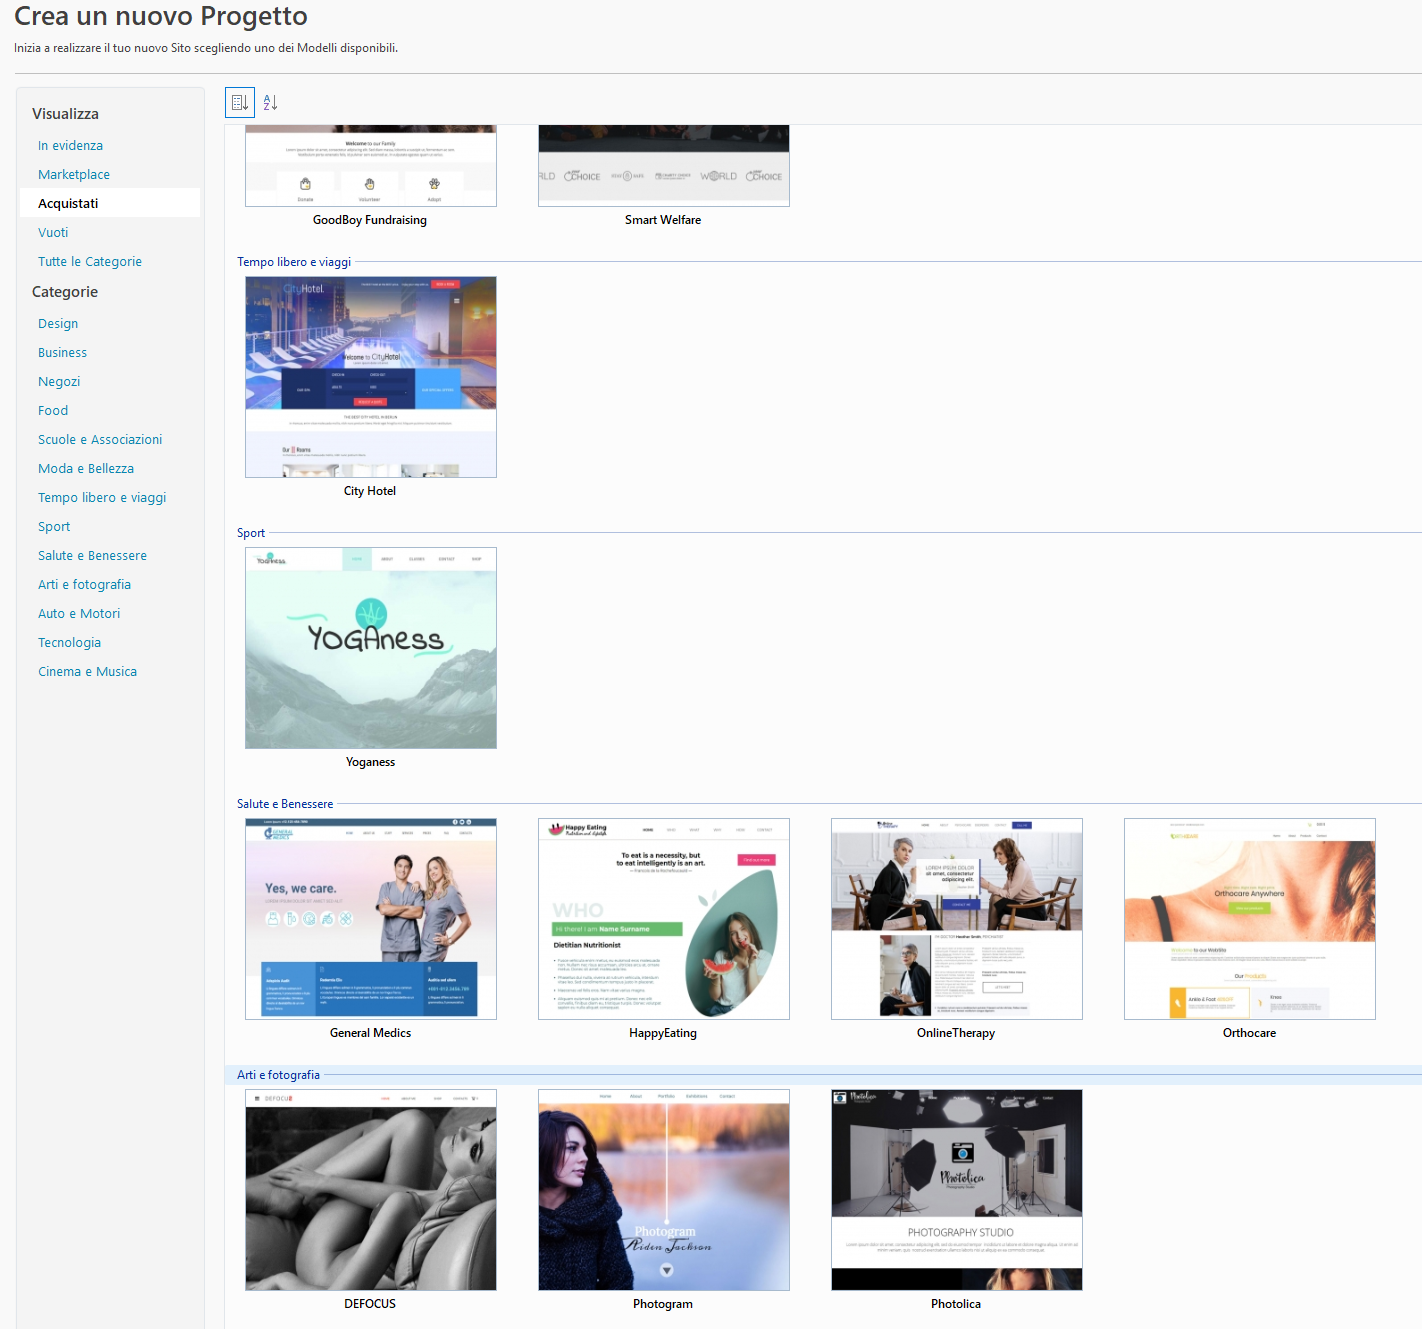Select the Acquistati view
Viewport: 1422px width, 1329px height.
coord(68,203)
